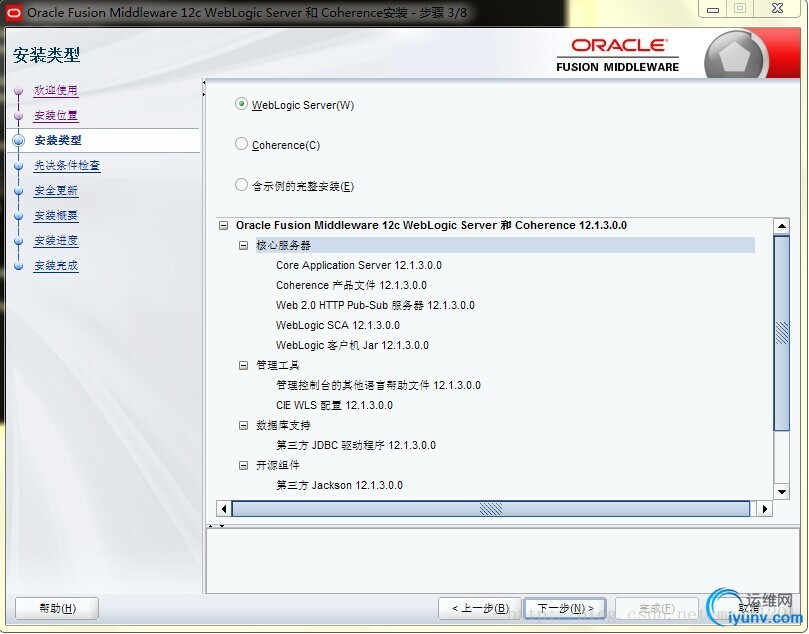Open the 安装概要 step
This screenshot has height=634, width=809.
point(56,216)
